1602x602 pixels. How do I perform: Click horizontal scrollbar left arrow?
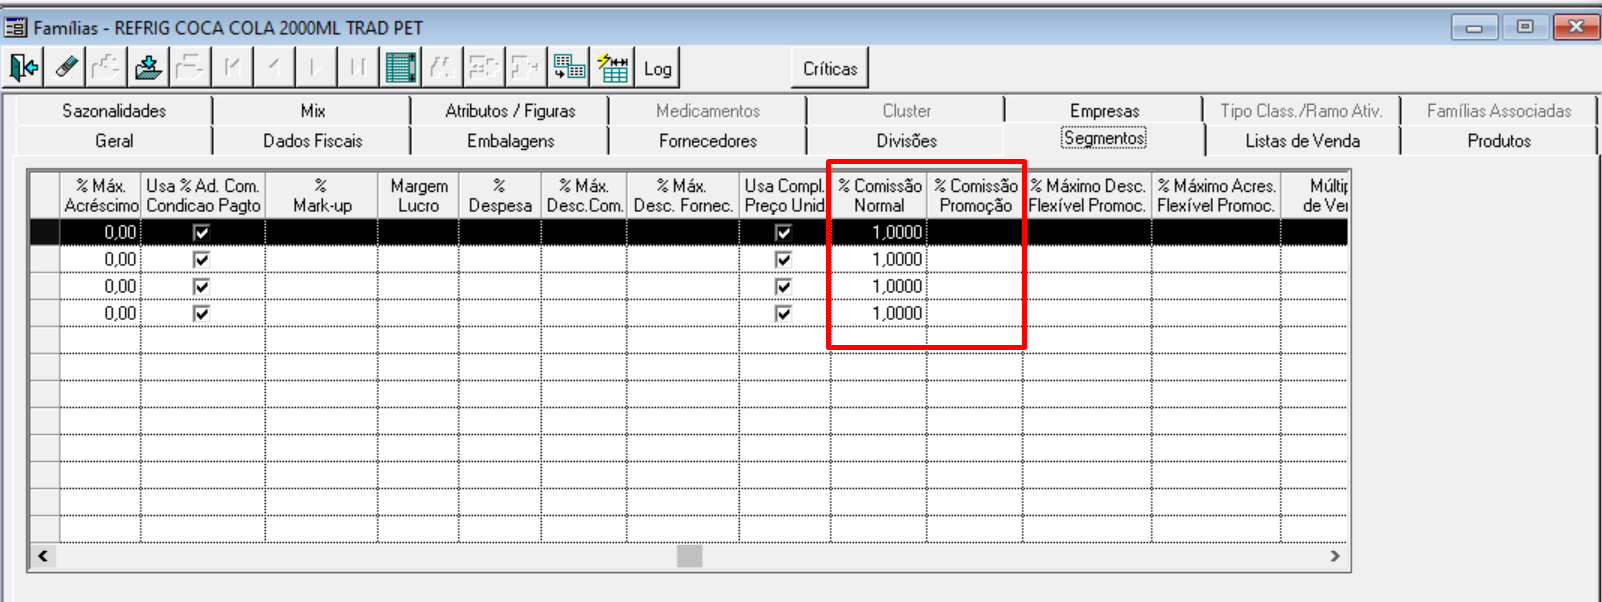(x=43, y=556)
